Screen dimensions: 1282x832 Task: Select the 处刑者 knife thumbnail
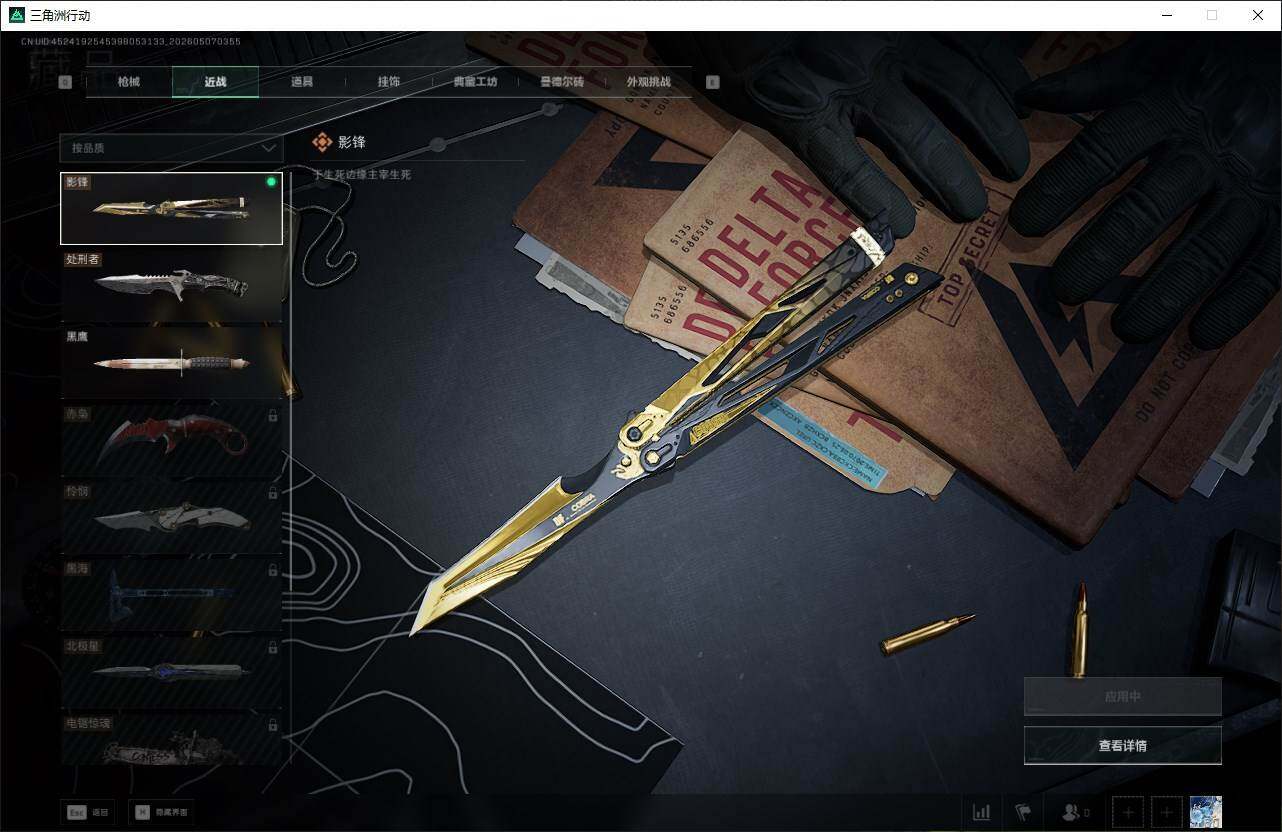tap(171, 285)
